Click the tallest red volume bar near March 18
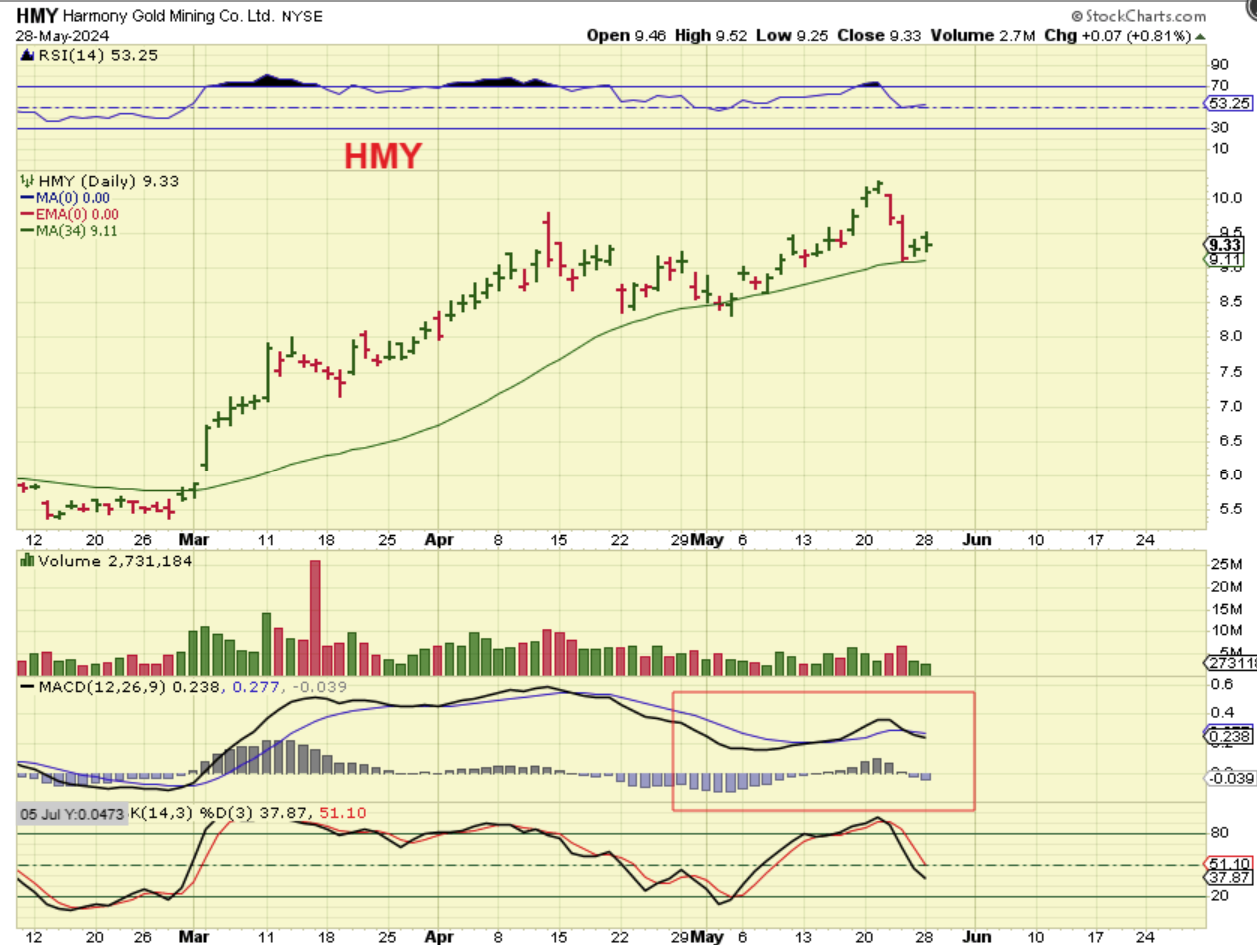Viewport: 1257px width, 945px height. [315, 618]
